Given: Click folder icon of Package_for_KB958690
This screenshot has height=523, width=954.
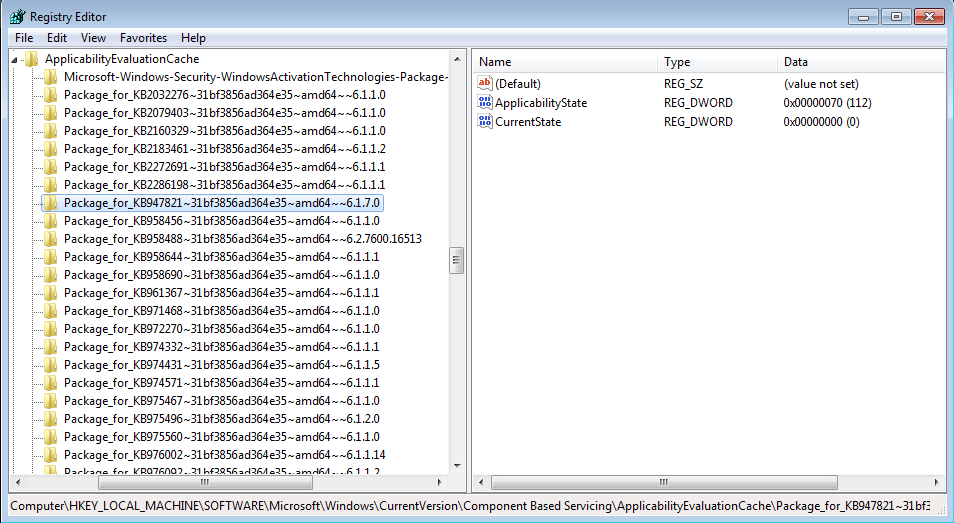Looking at the screenshot, I should point(51,275).
